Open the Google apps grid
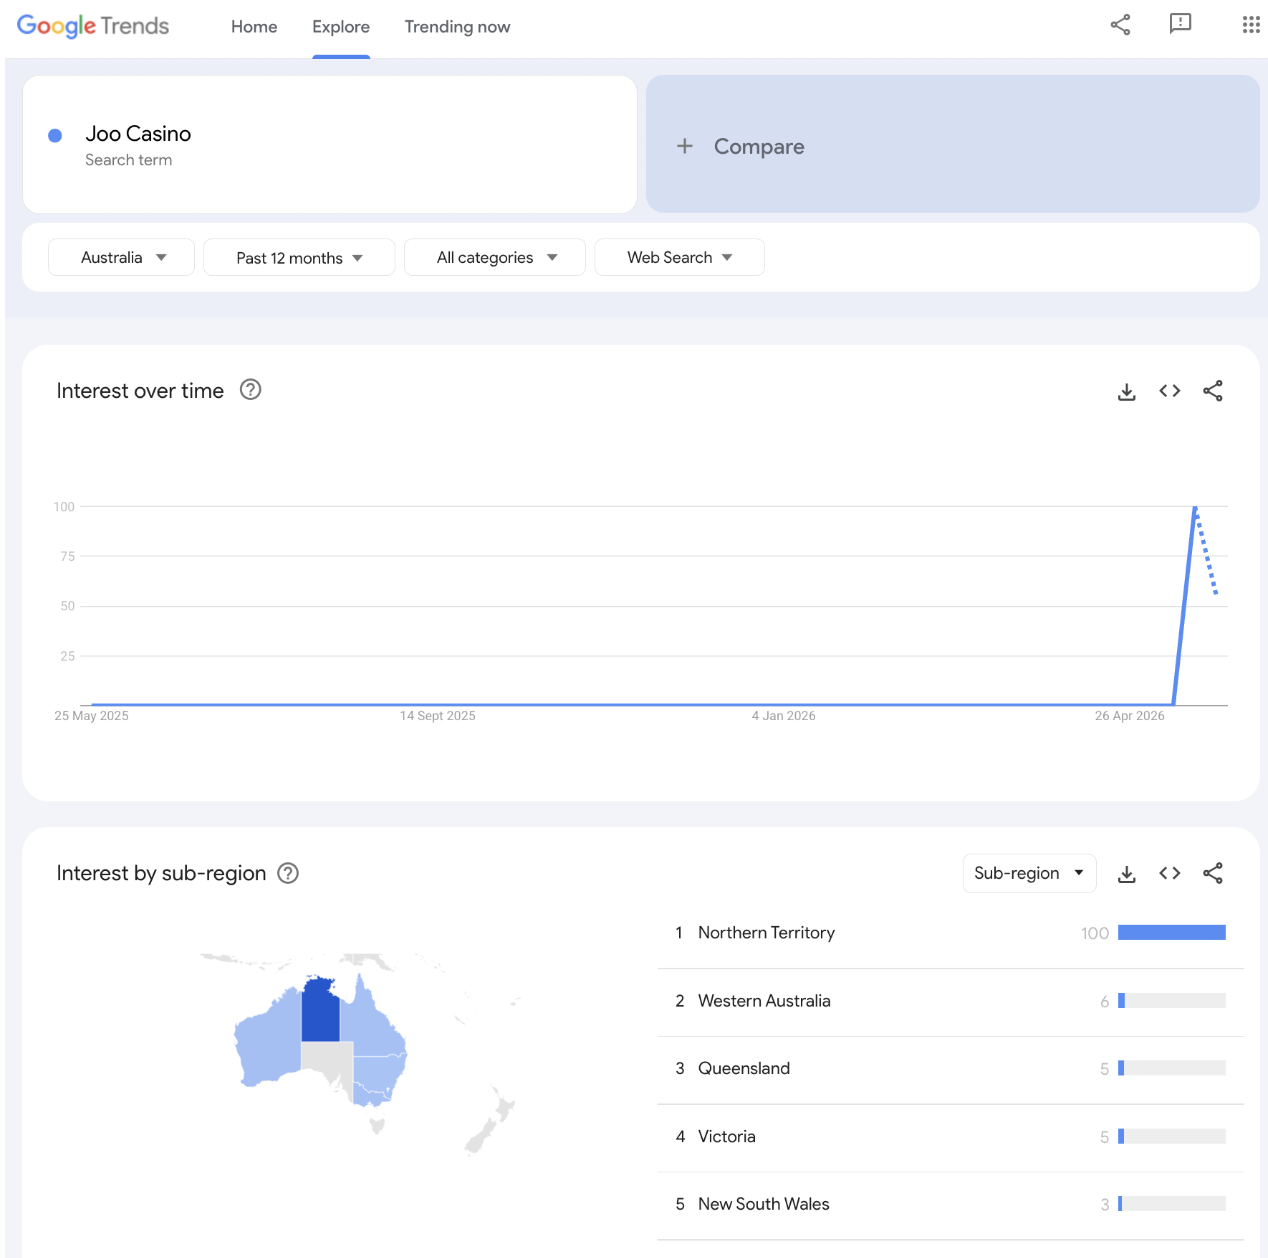Screen dimensions: 1268x1258 pos(1251,25)
